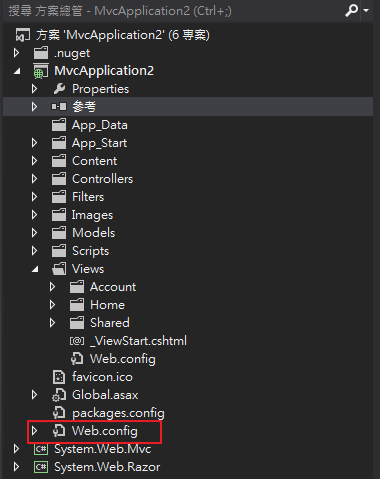Click the search magnifier icon
The width and height of the screenshot is (380, 479).
click(x=351, y=10)
